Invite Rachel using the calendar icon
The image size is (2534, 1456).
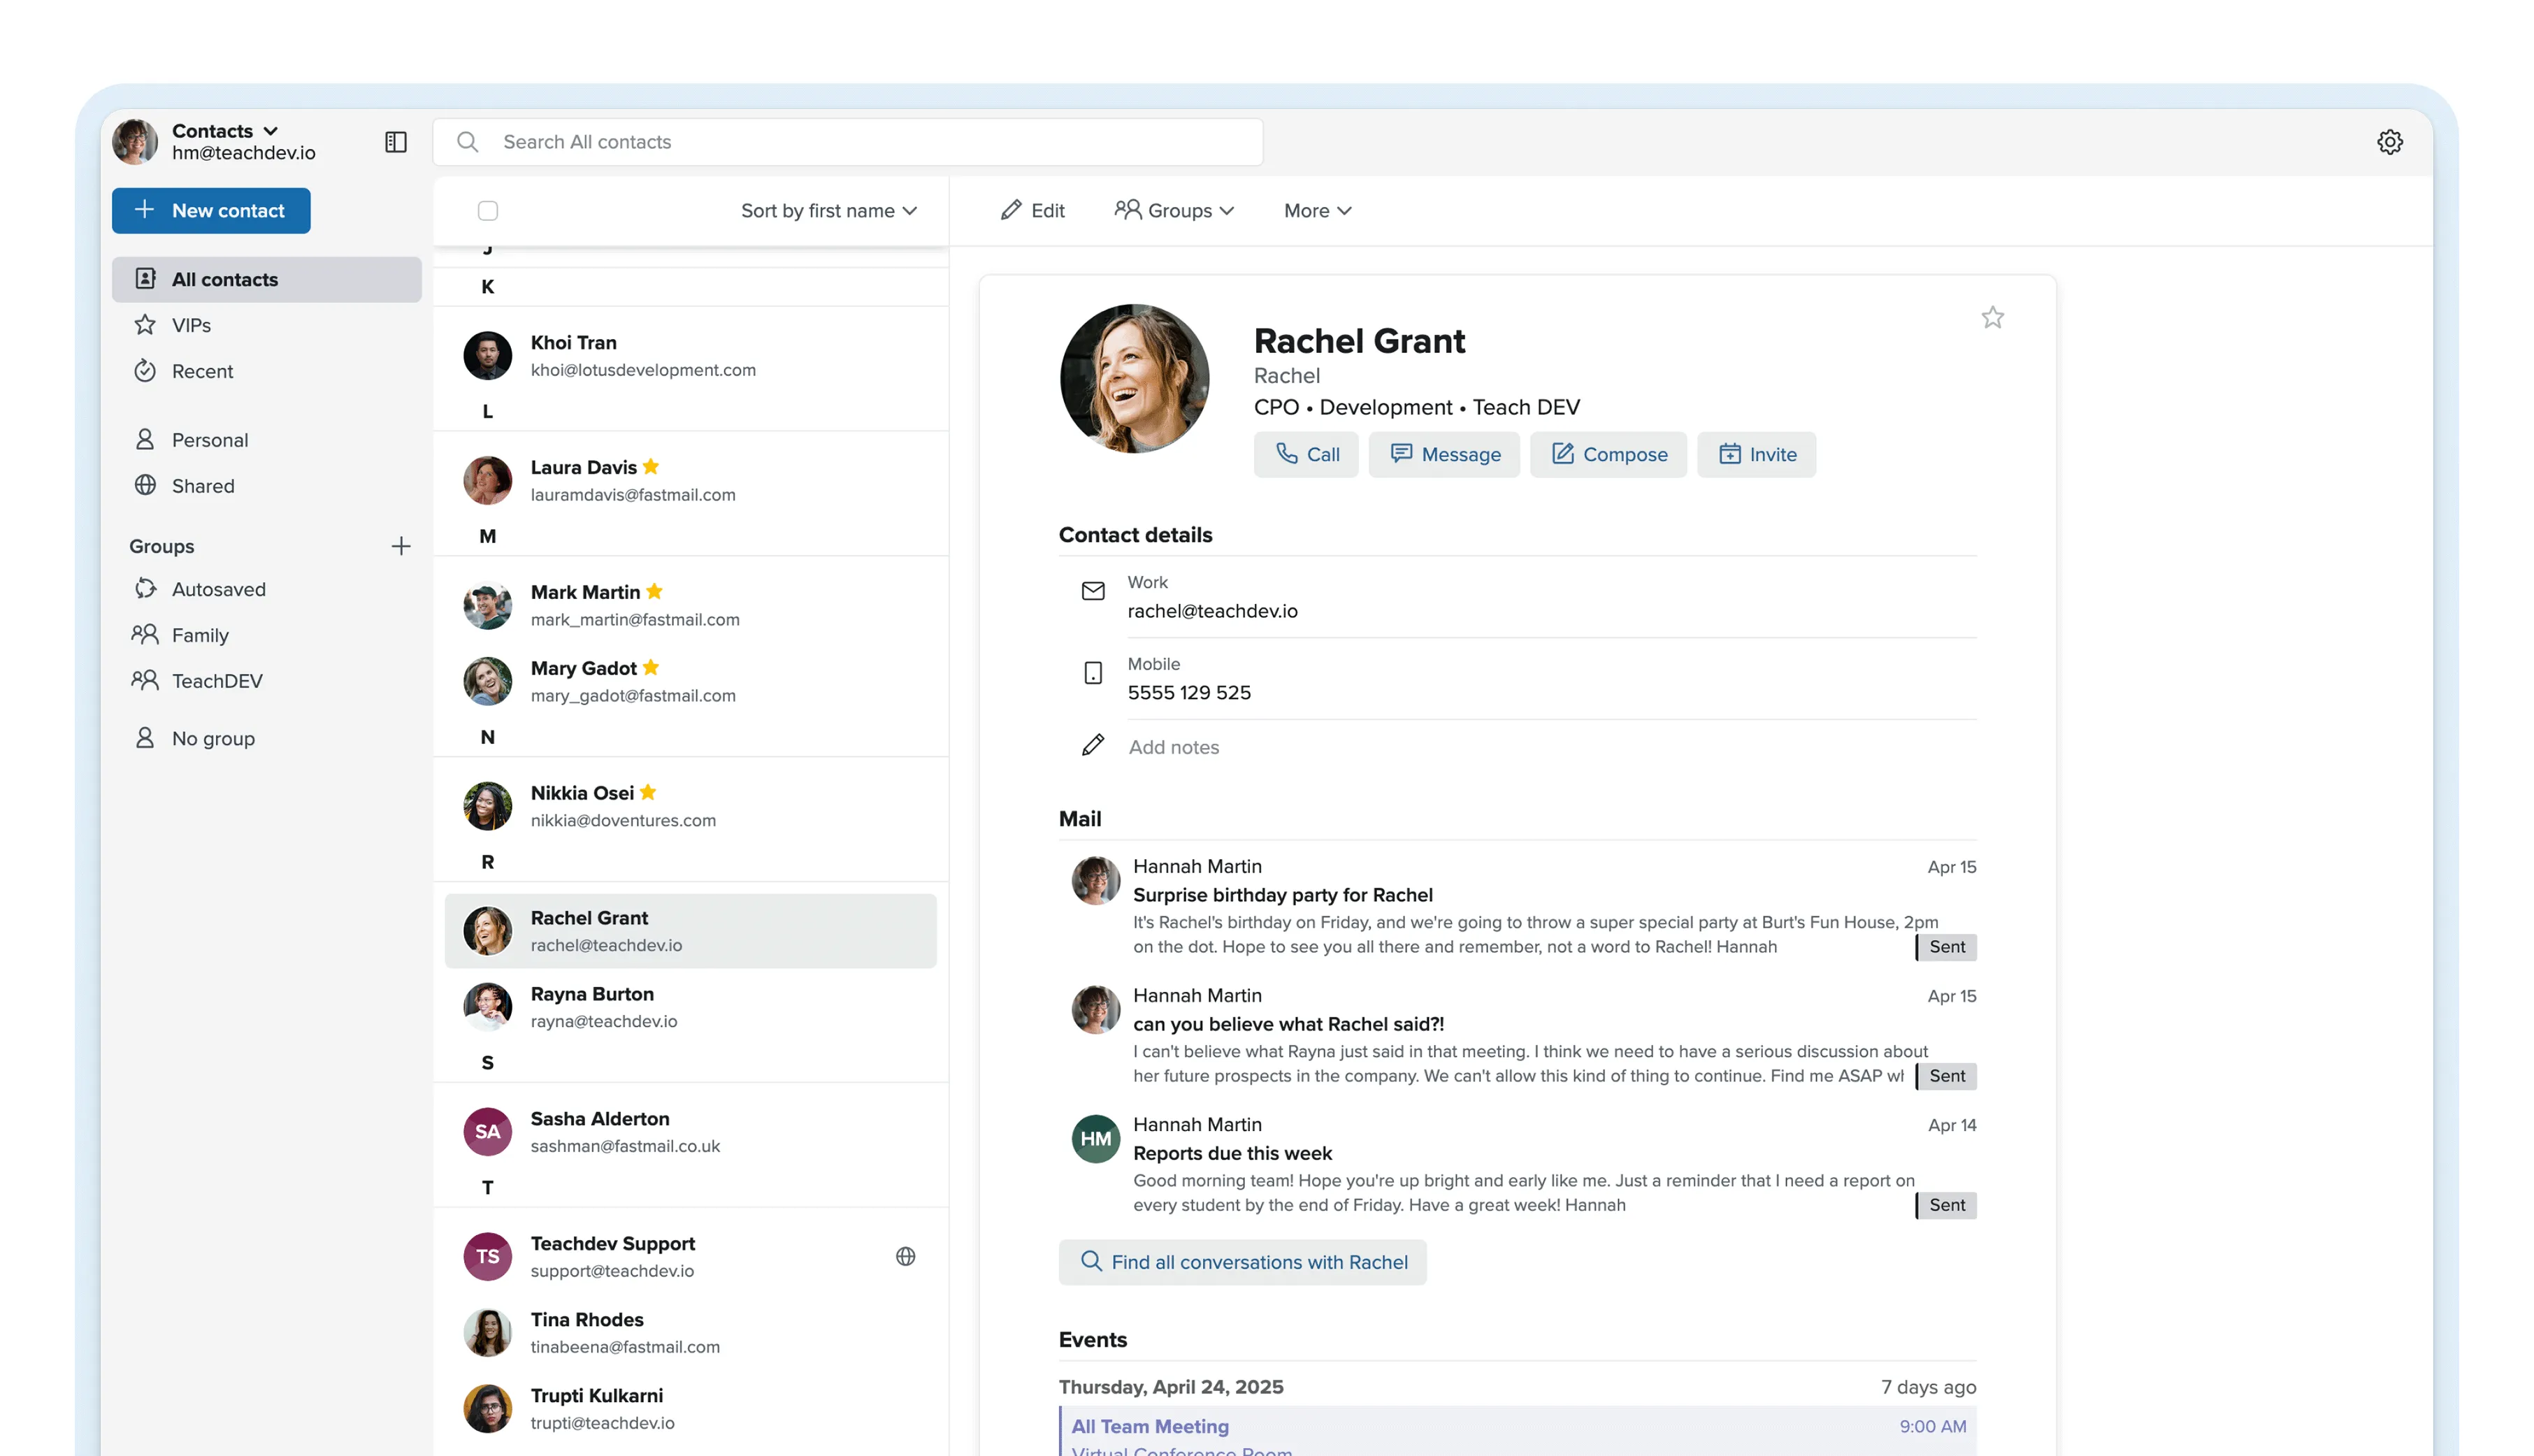pyautogui.click(x=1757, y=454)
